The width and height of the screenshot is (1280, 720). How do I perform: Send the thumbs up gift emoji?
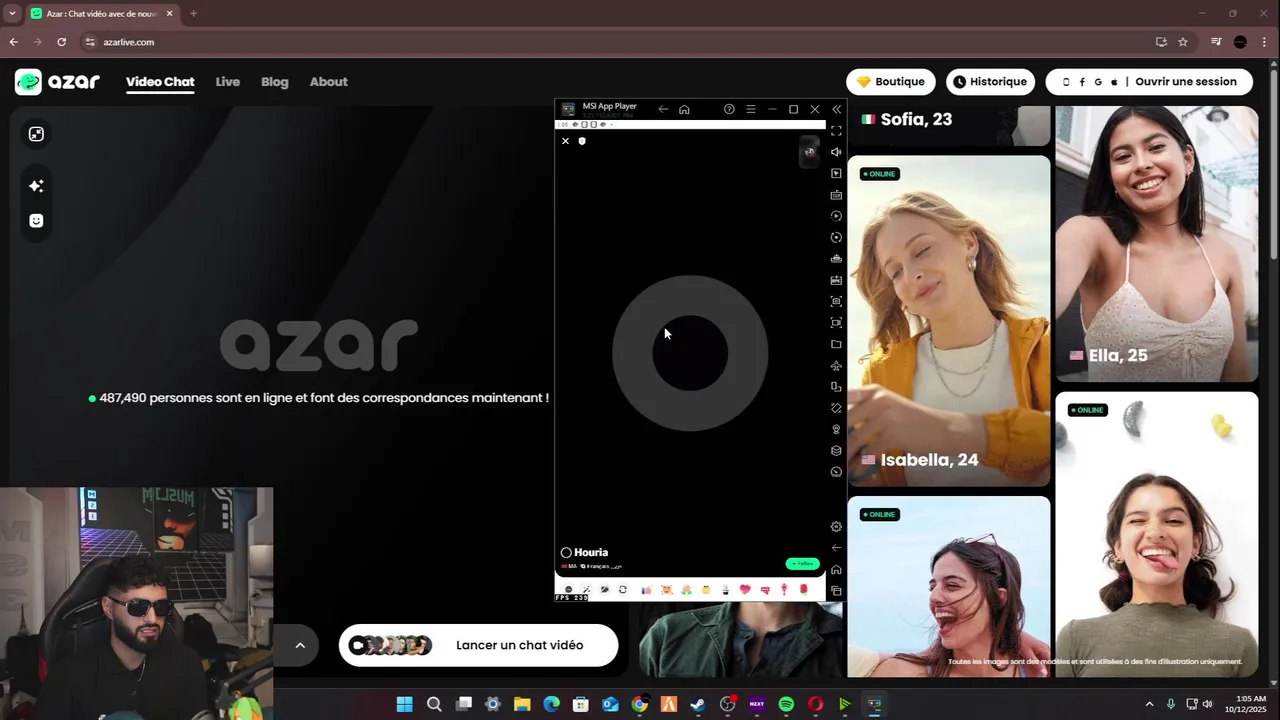646,590
